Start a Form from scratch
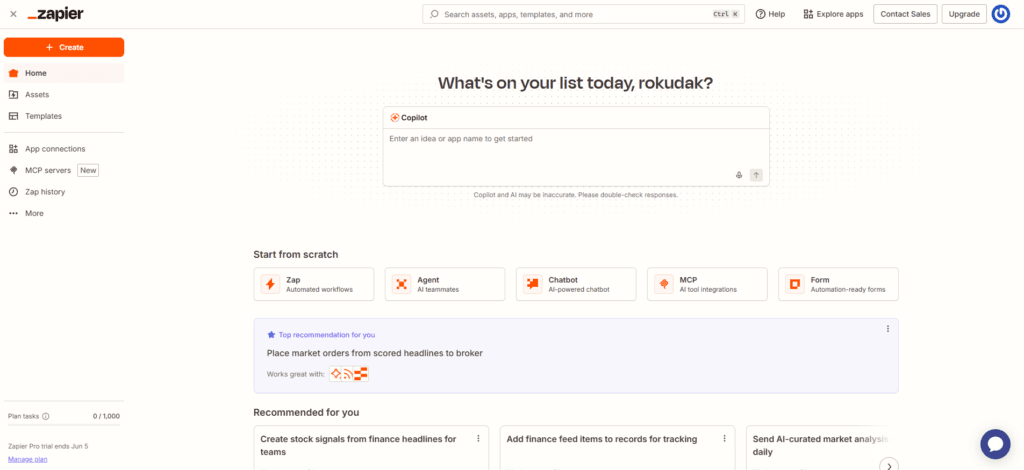Viewport: 1024px width, 470px height. [839, 284]
